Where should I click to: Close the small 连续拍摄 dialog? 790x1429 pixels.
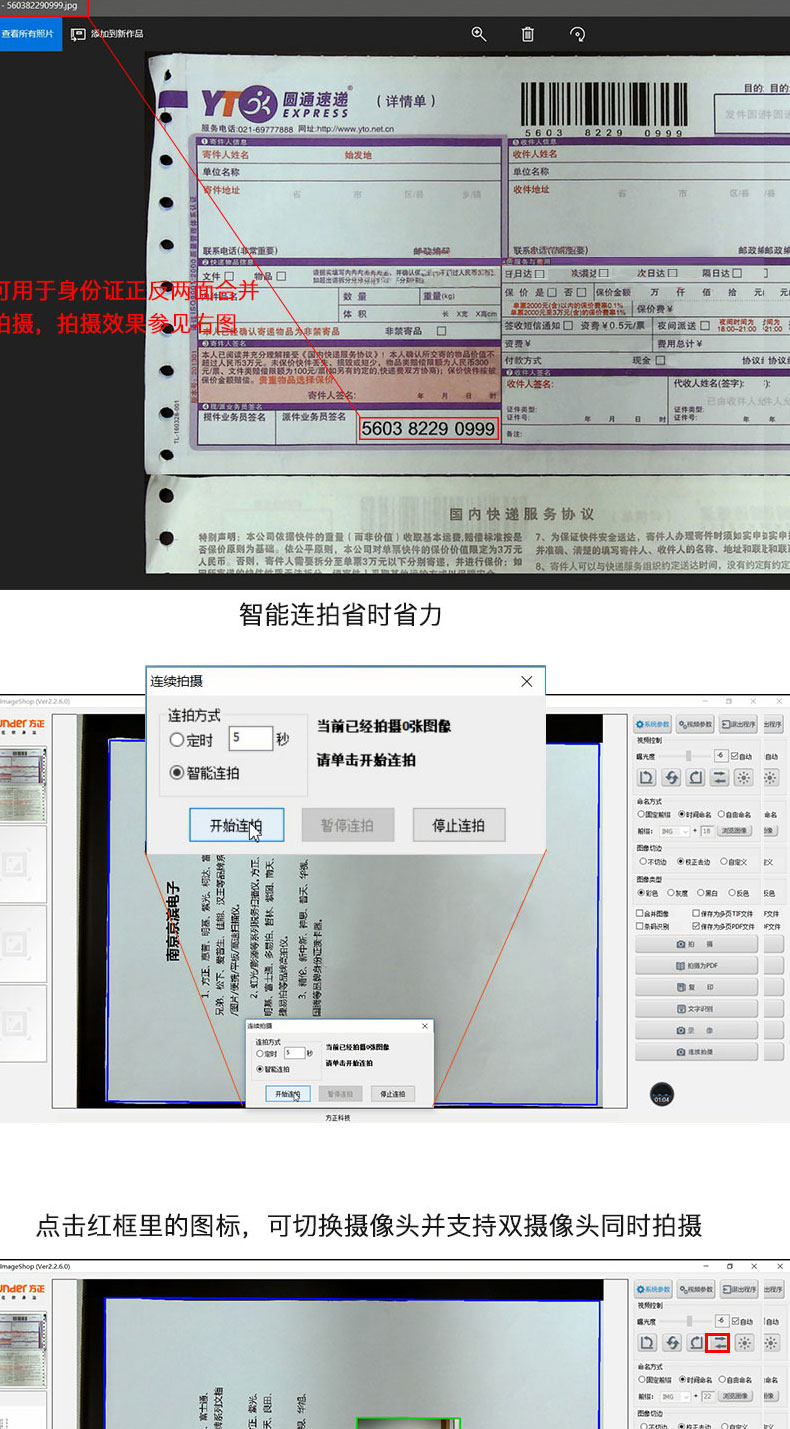tap(425, 1026)
